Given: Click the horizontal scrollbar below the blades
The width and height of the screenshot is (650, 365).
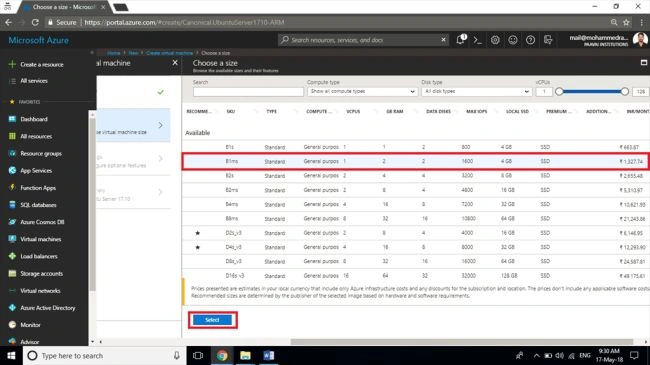Looking at the screenshot, I should (x=462, y=342).
